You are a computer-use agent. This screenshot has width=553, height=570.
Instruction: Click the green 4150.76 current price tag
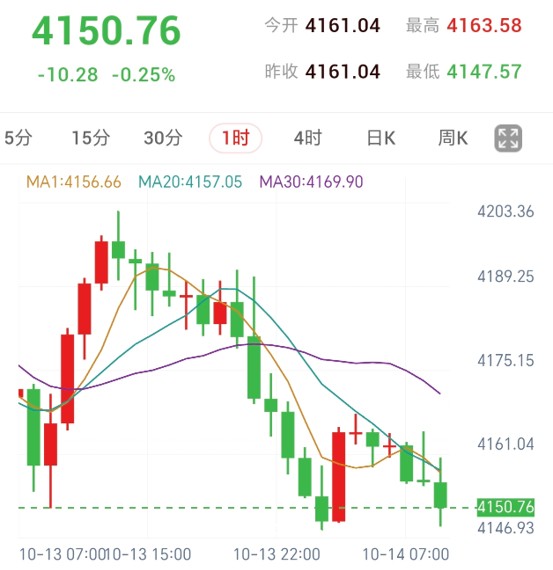tap(506, 507)
